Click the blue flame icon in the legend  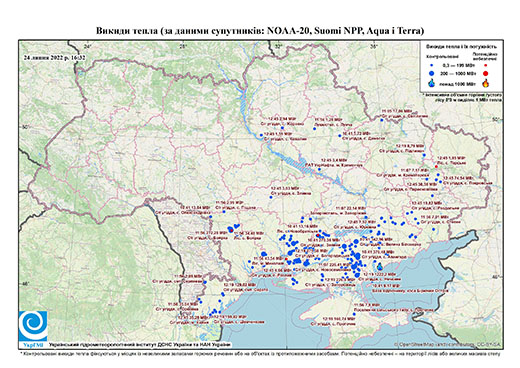pyautogui.click(x=432, y=83)
